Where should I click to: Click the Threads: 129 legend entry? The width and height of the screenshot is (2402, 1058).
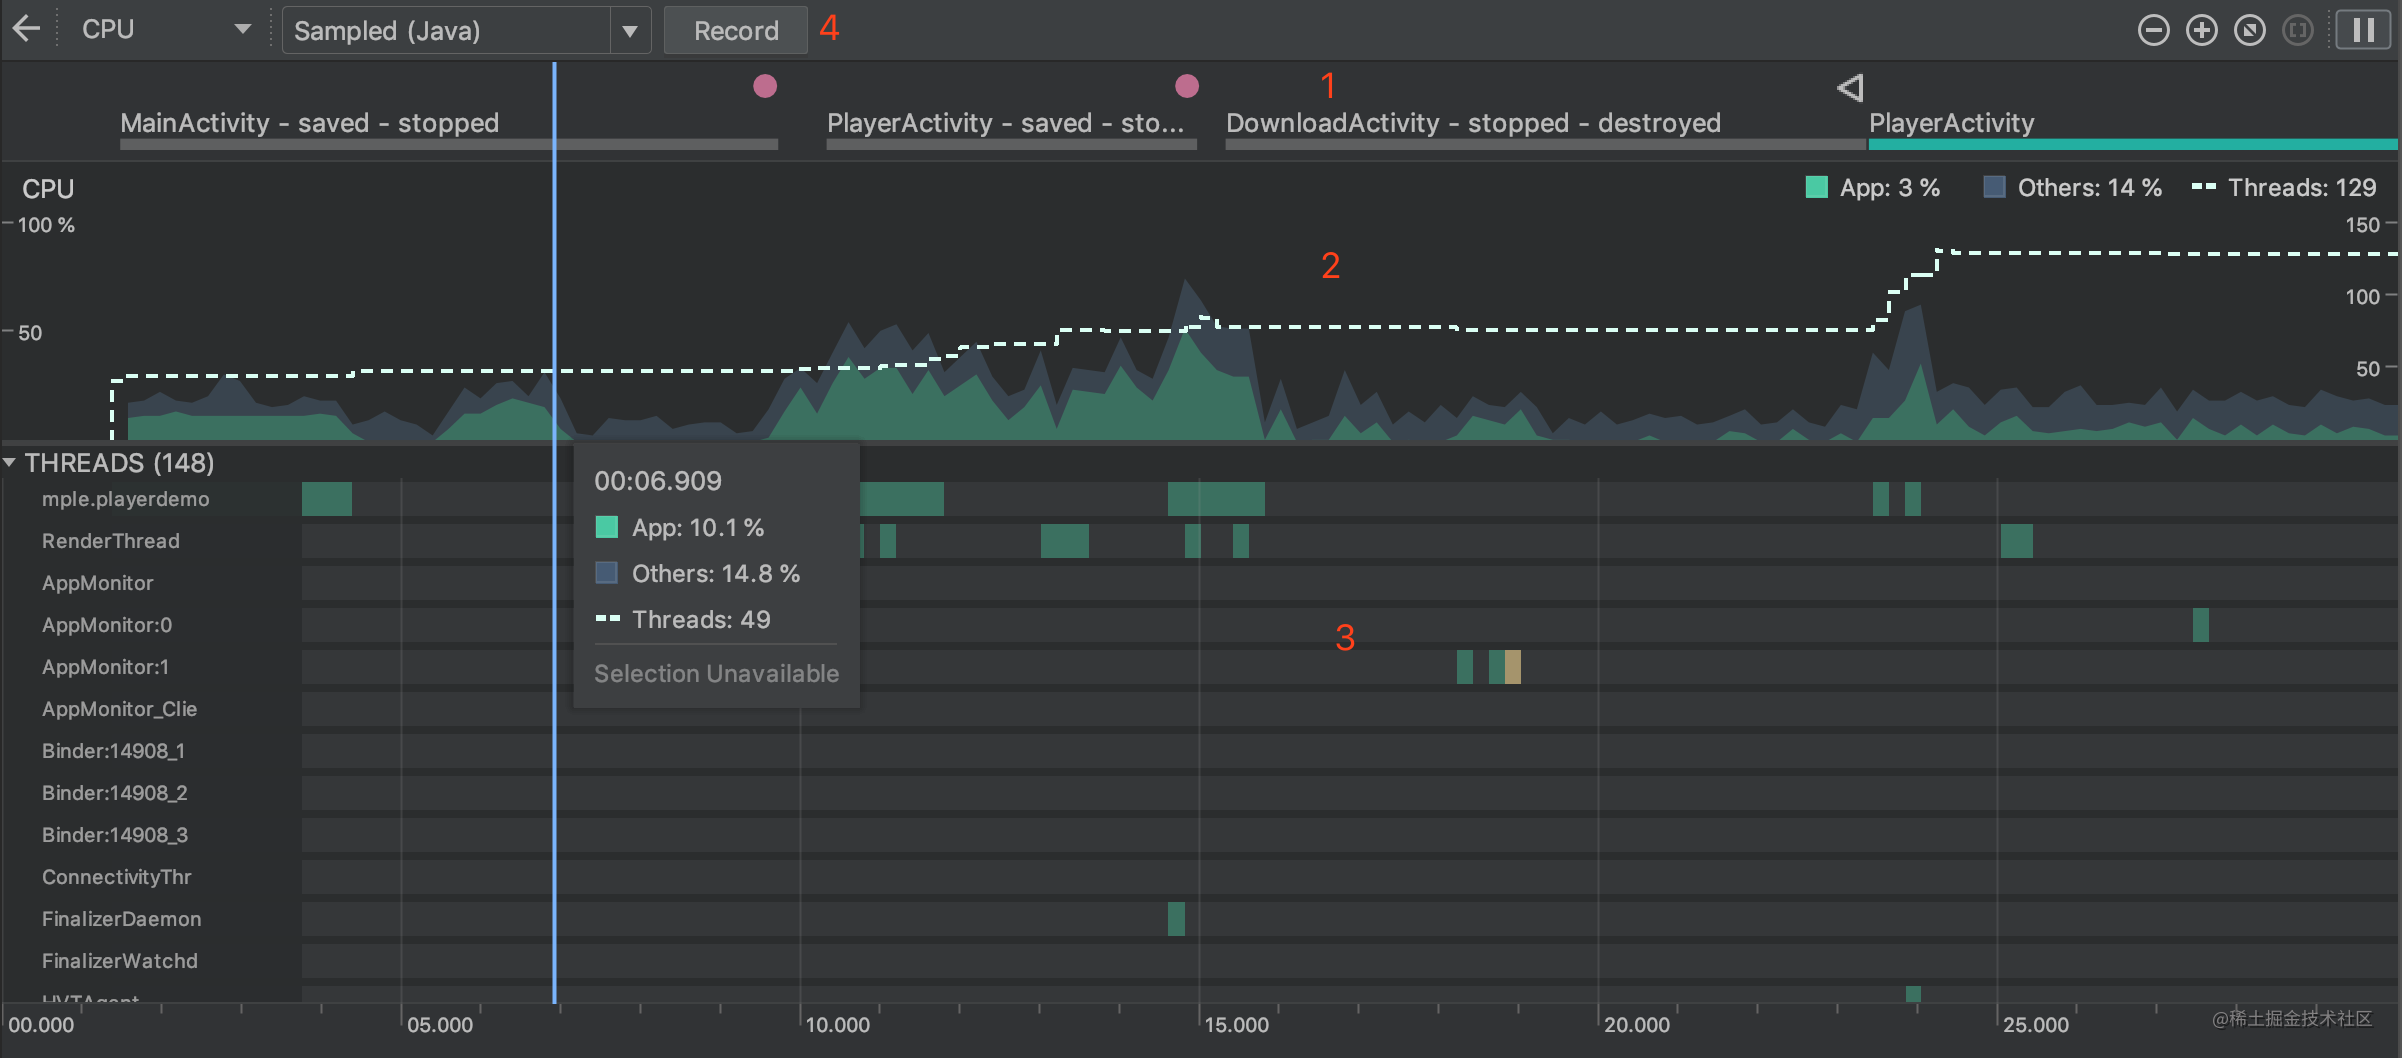coord(2284,187)
